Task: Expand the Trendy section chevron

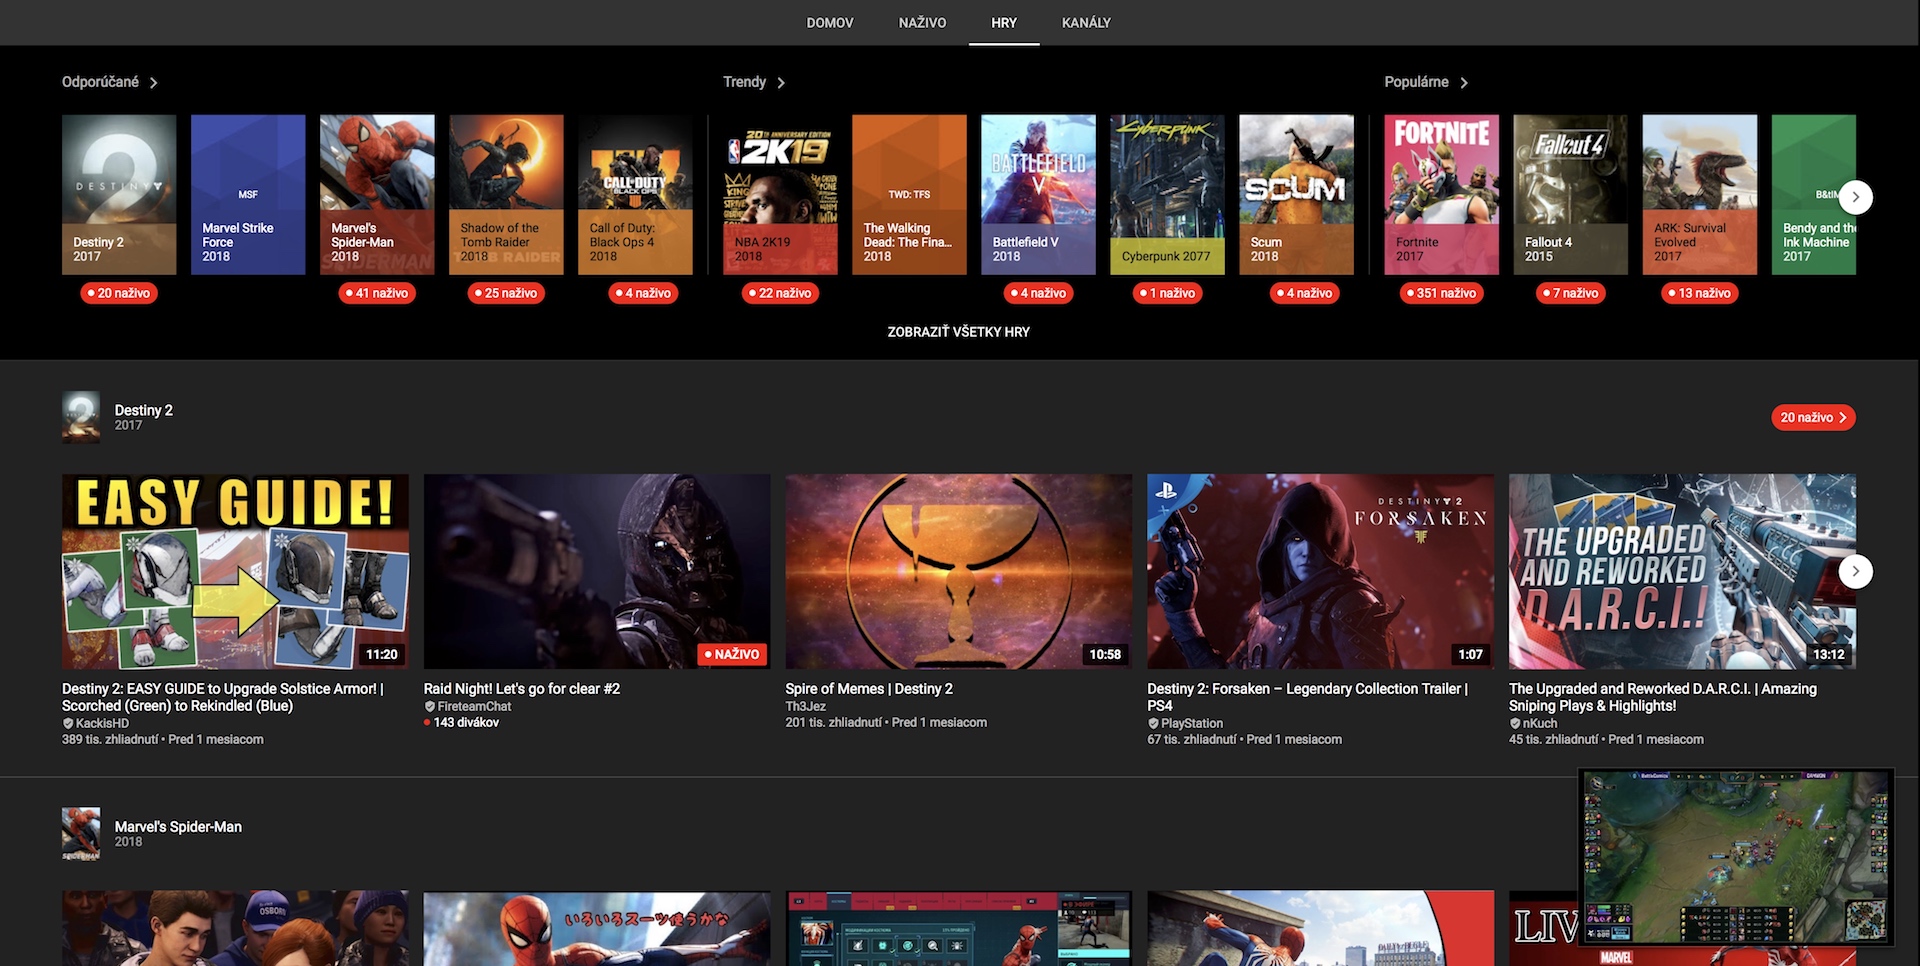Action: [781, 83]
